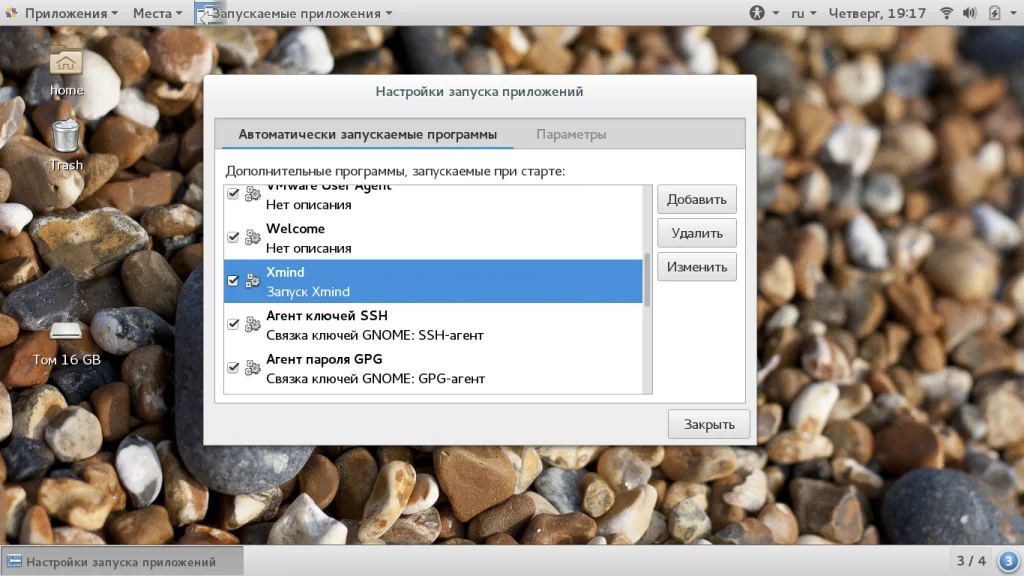This screenshot has height=576, width=1024.
Task: Expand the accessibility menu arrow
Action: 776,13
